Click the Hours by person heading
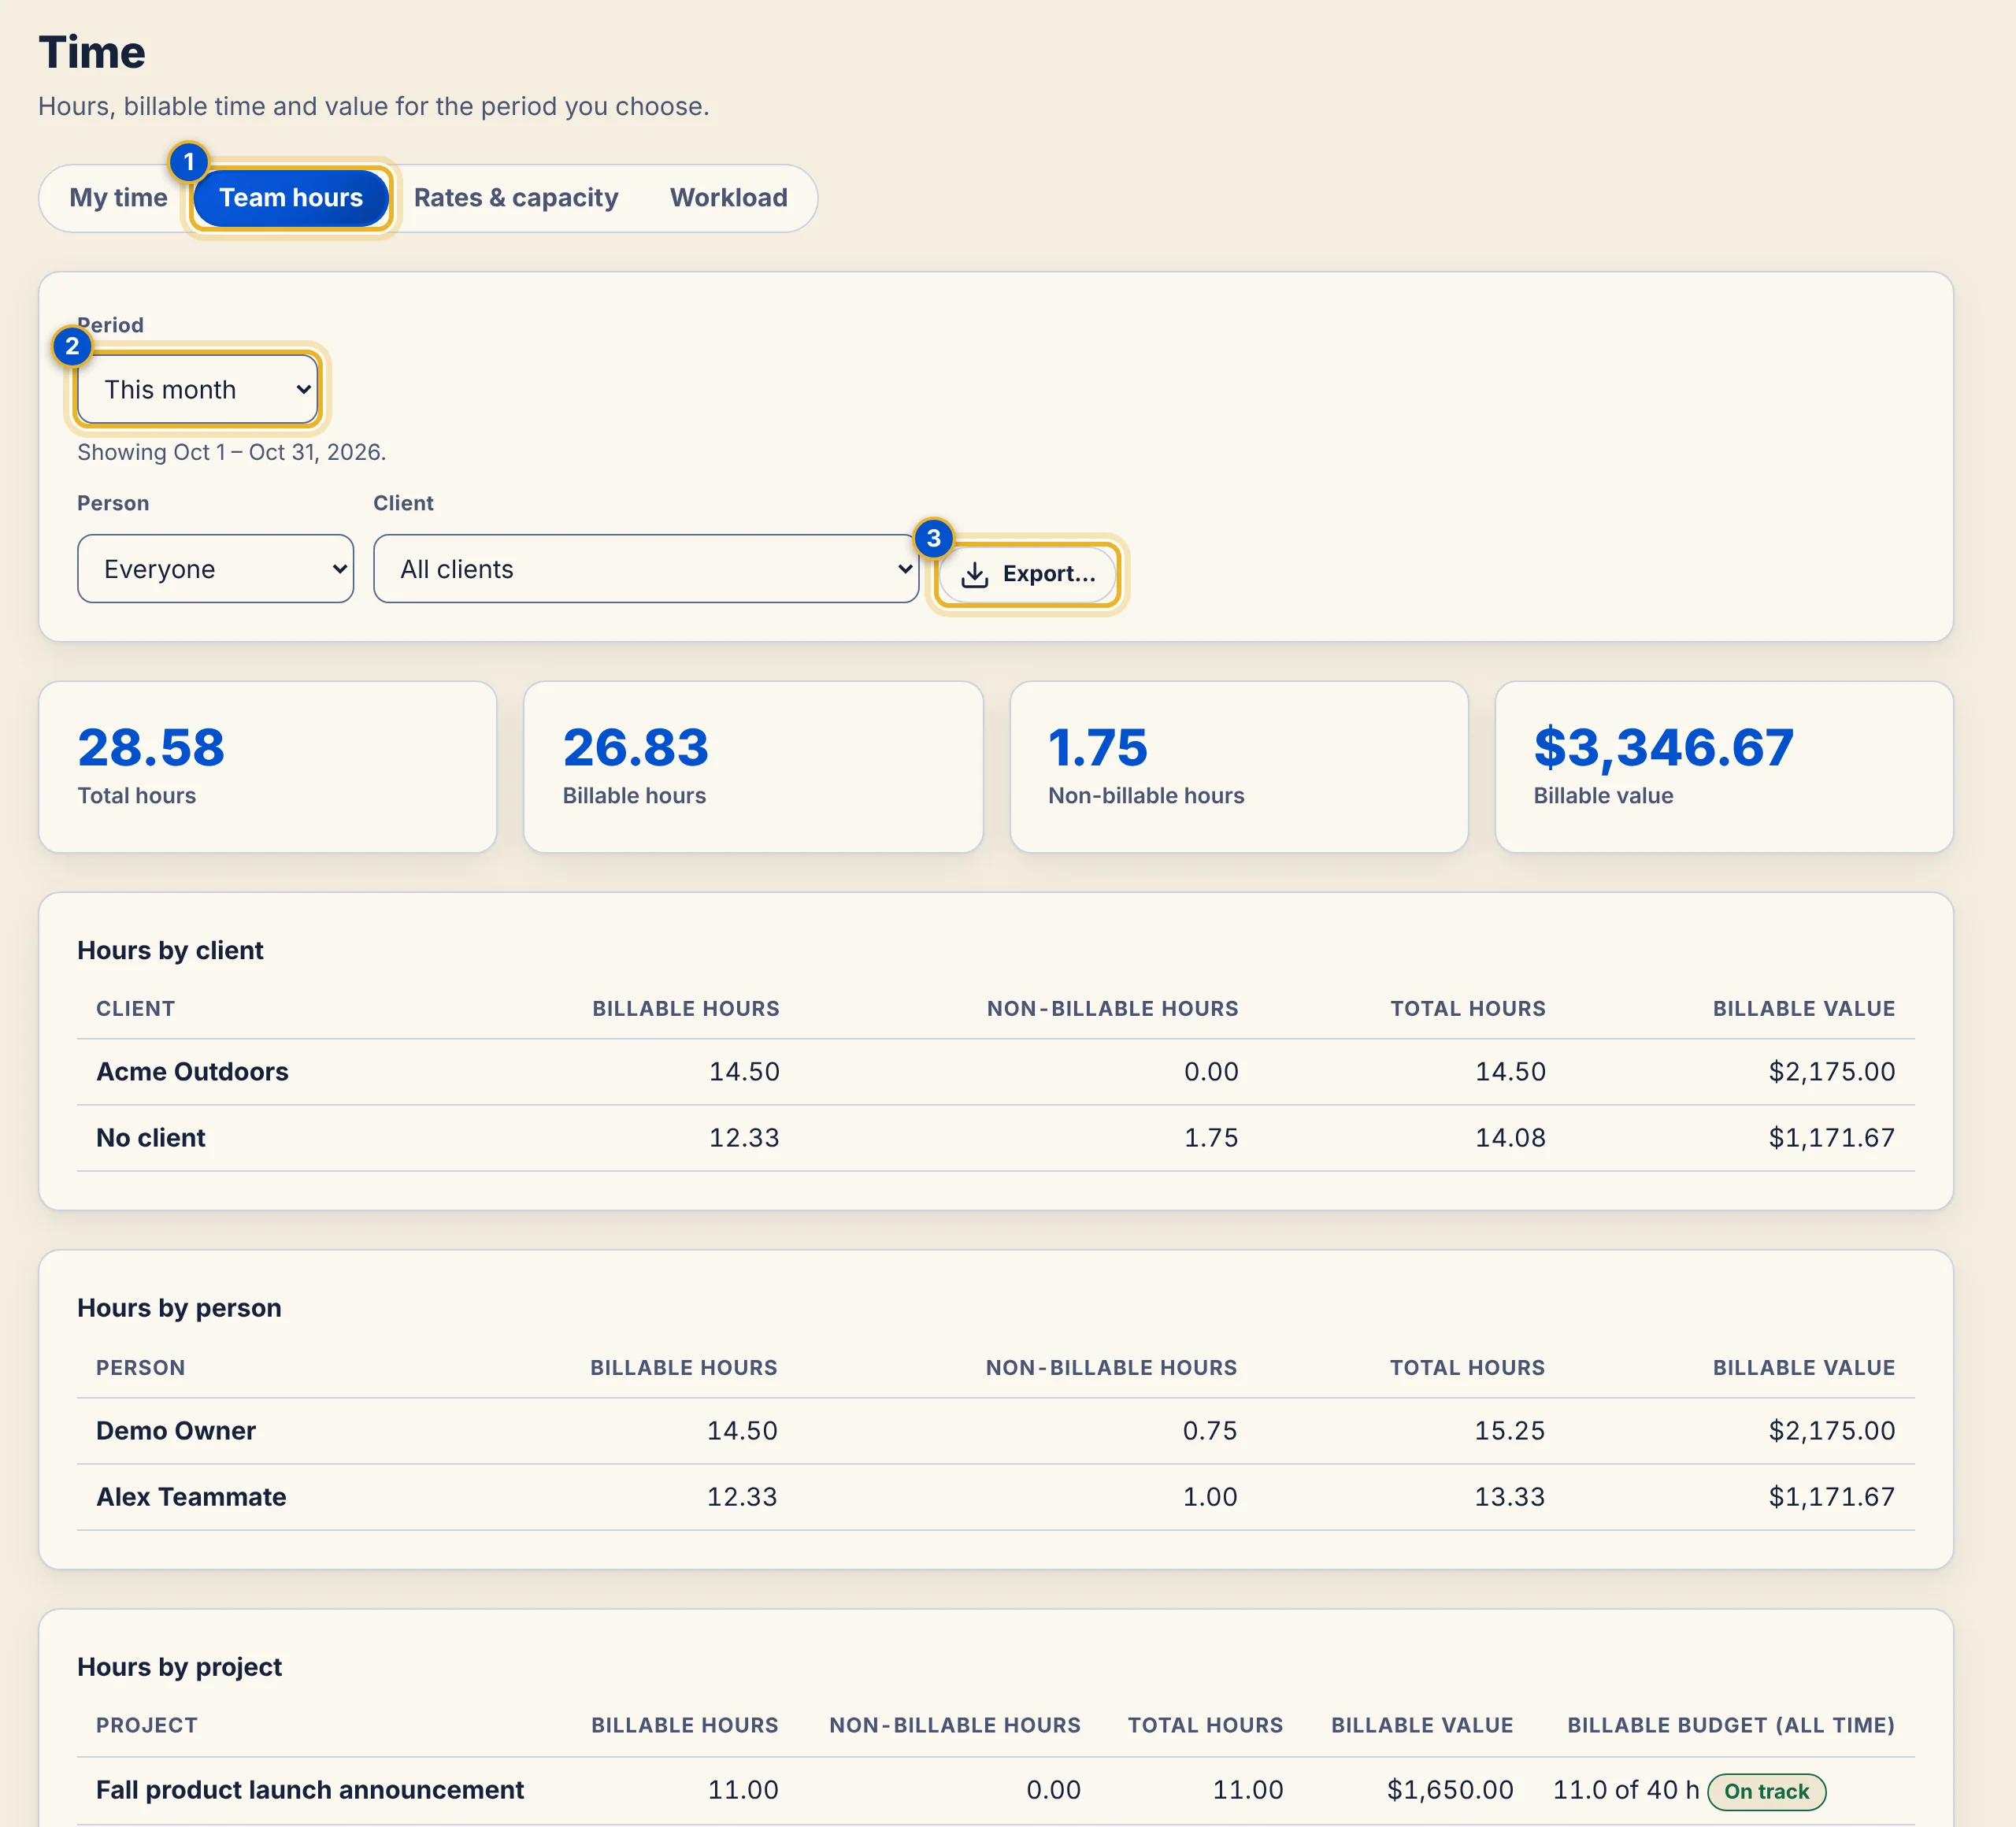The height and width of the screenshot is (1827, 2016). (179, 1308)
